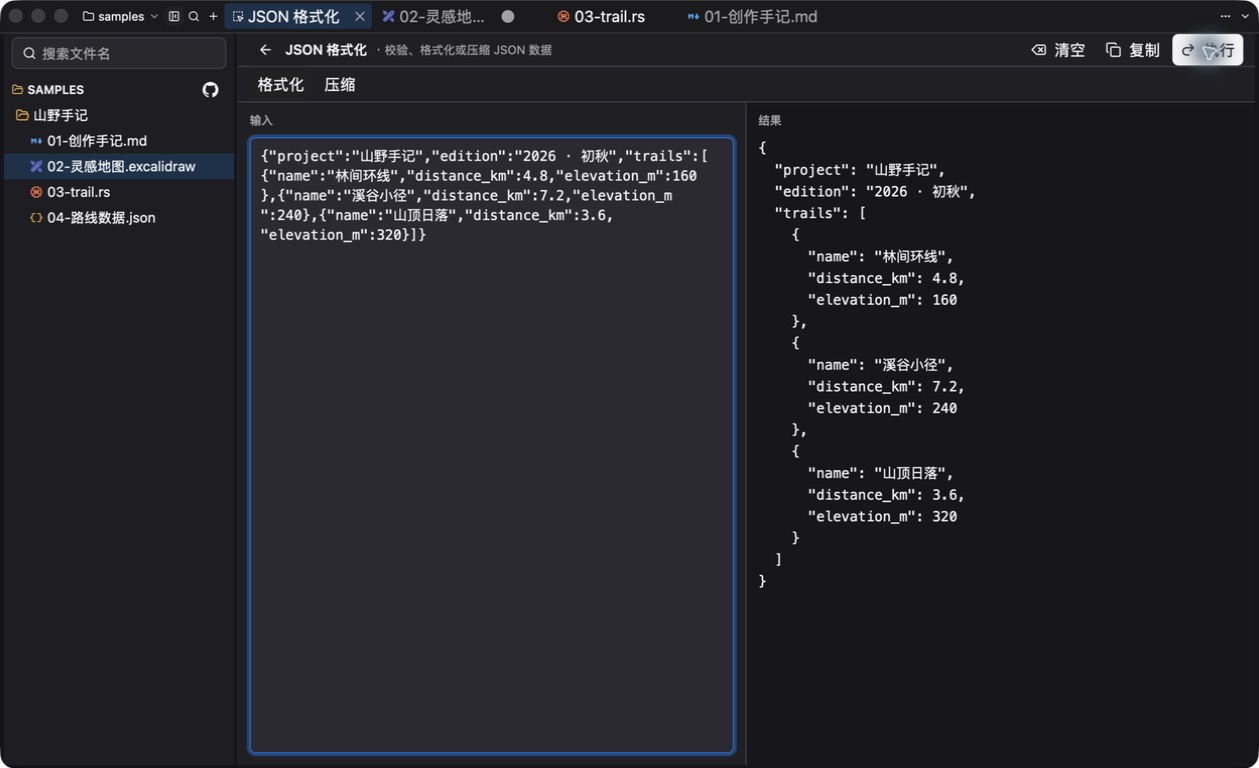
Task: Click the markdown icon on 01-创作手记.md tab
Action: click(x=693, y=17)
